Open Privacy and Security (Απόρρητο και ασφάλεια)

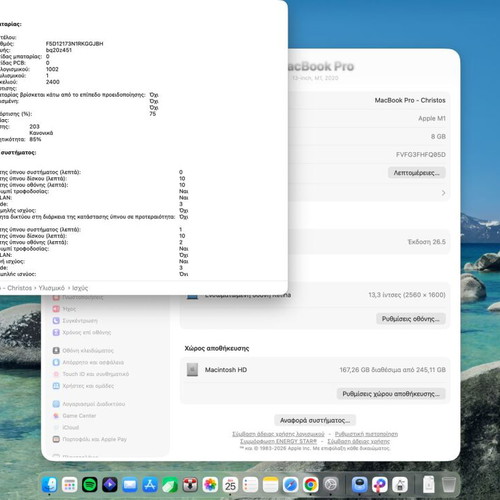(88, 362)
